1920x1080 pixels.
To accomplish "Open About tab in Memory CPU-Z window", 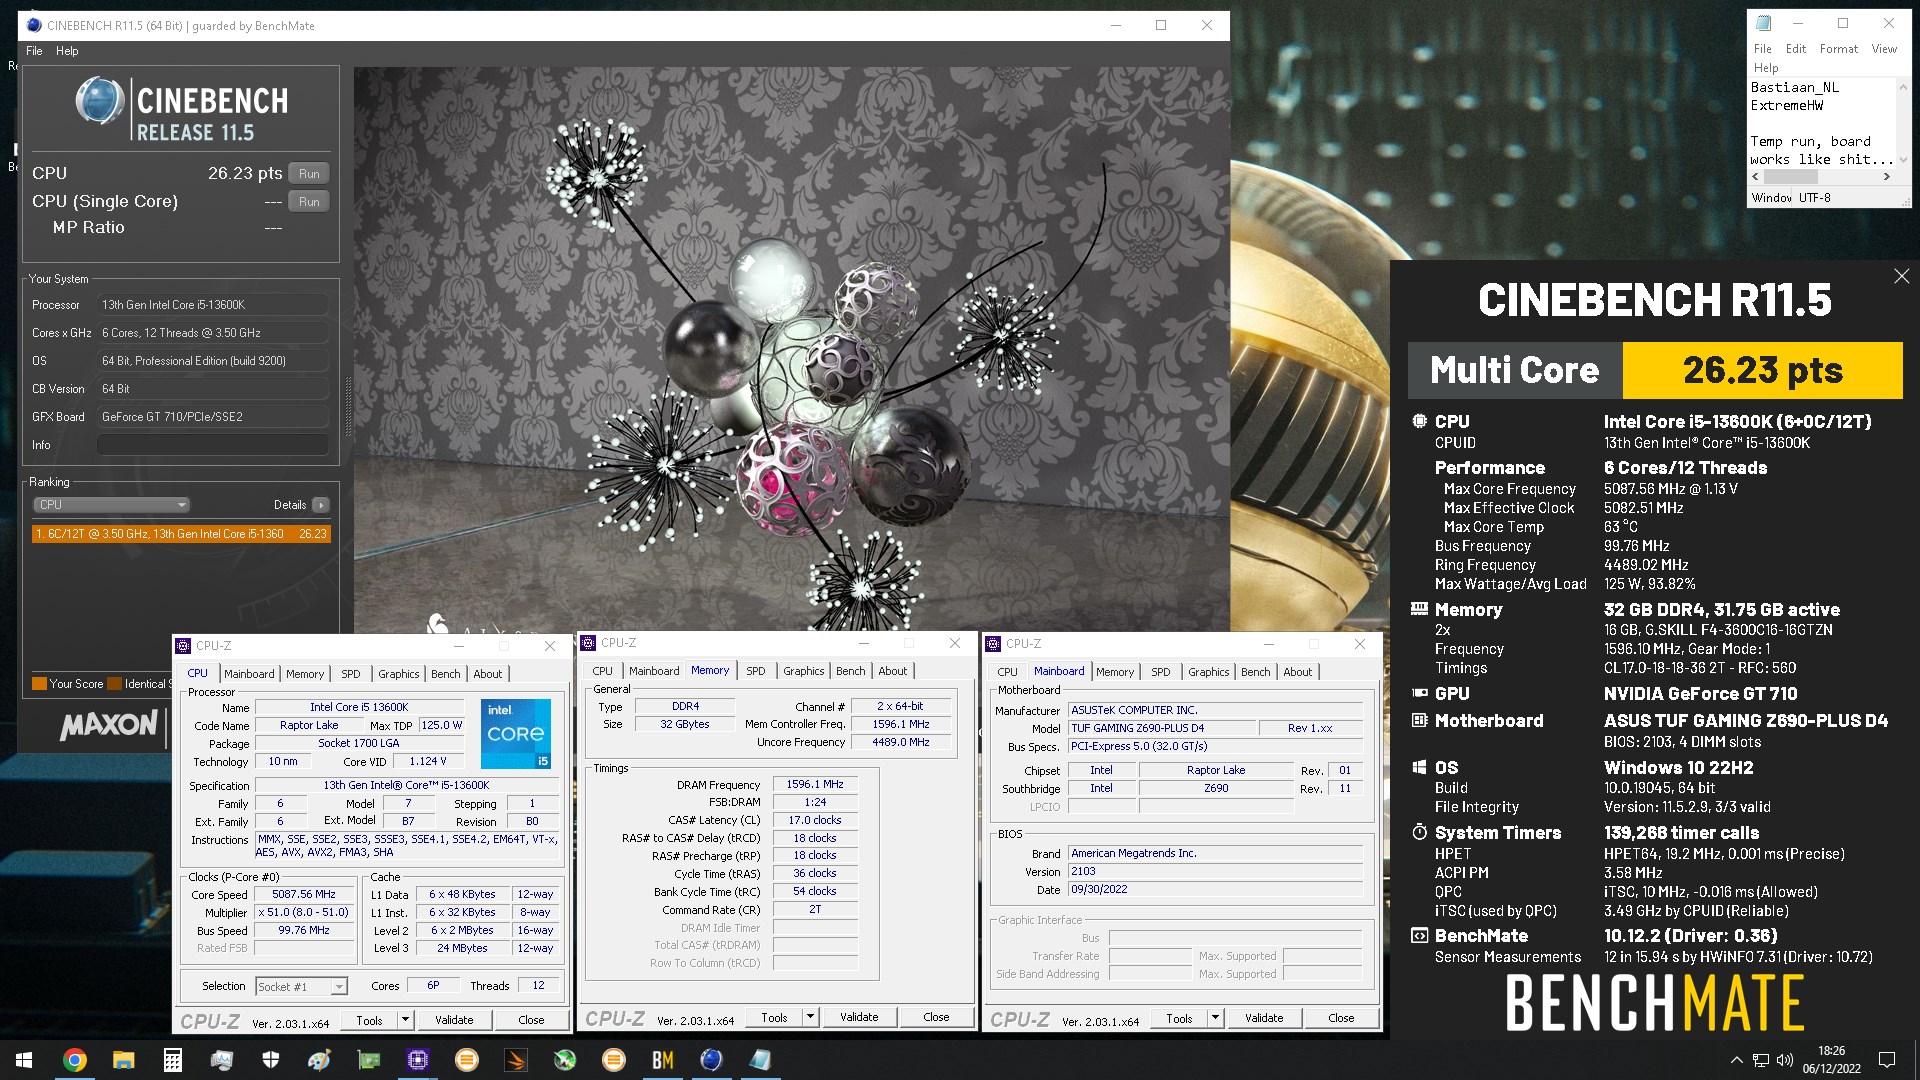I will coord(893,671).
